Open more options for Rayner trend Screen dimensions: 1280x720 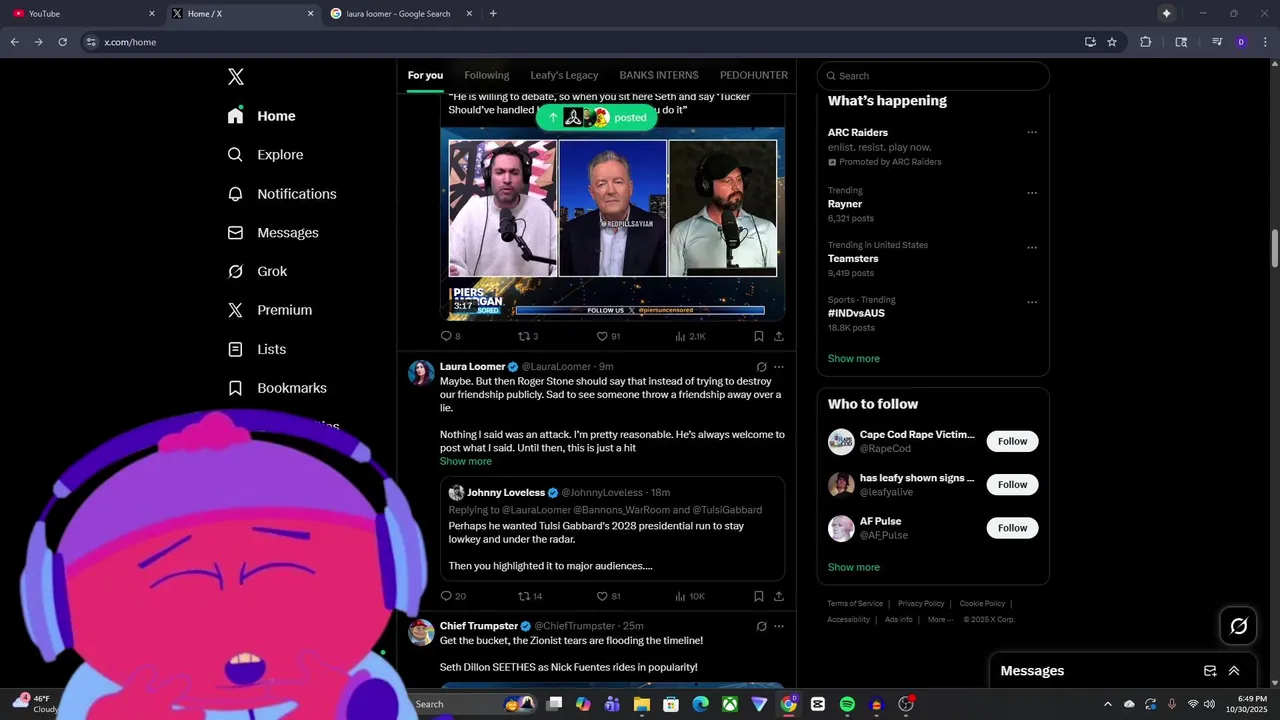1032,193
